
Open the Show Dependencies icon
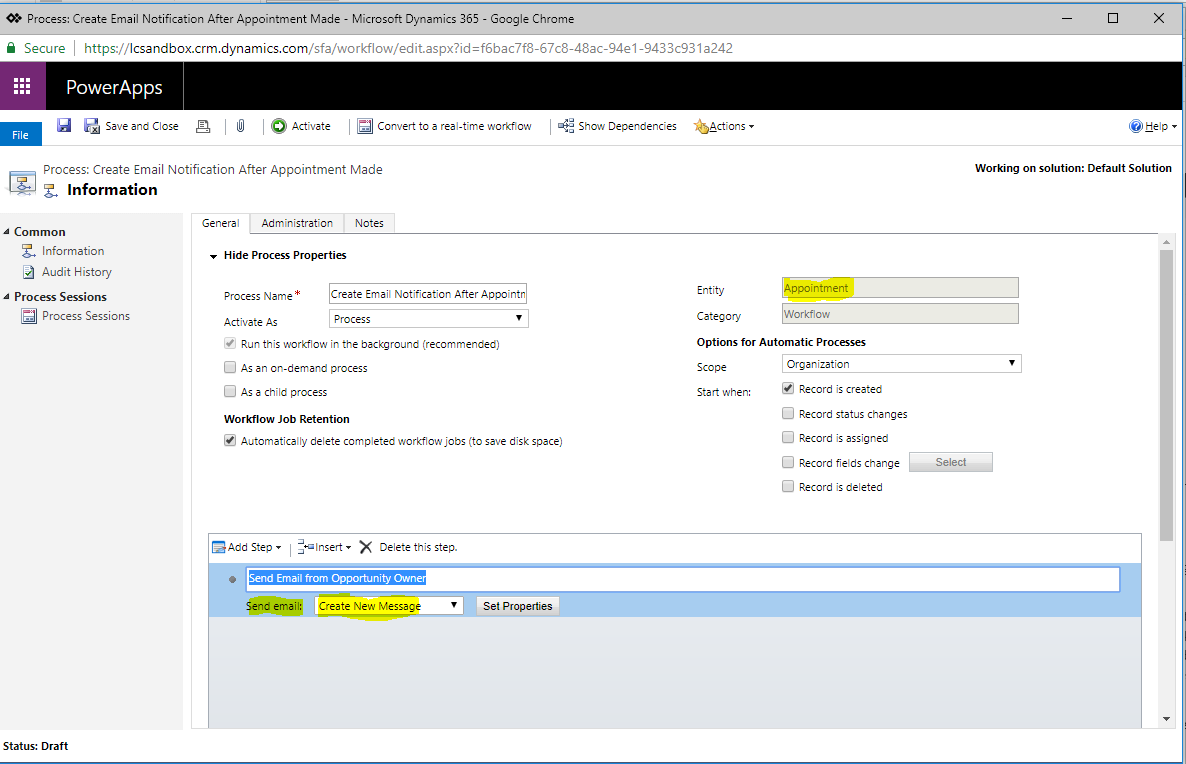566,126
